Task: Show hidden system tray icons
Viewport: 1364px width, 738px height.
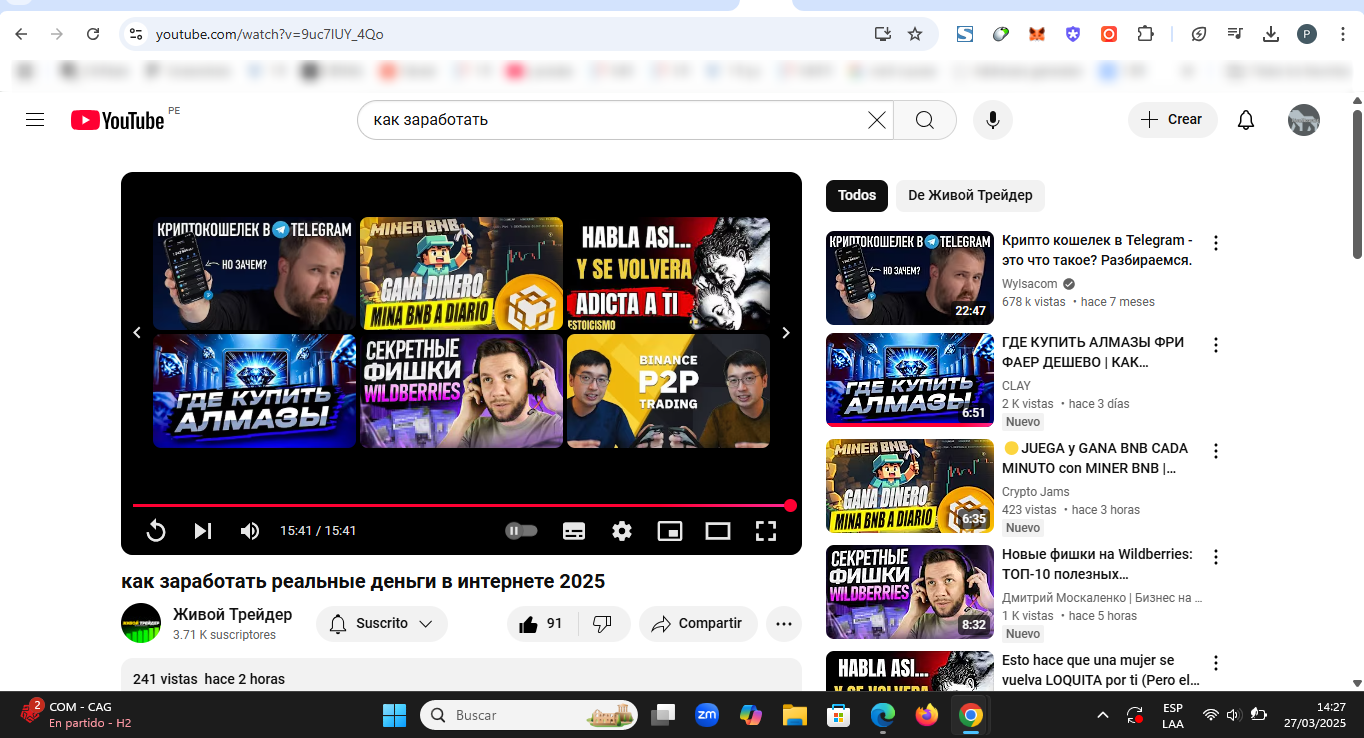Action: (x=1103, y=715)
